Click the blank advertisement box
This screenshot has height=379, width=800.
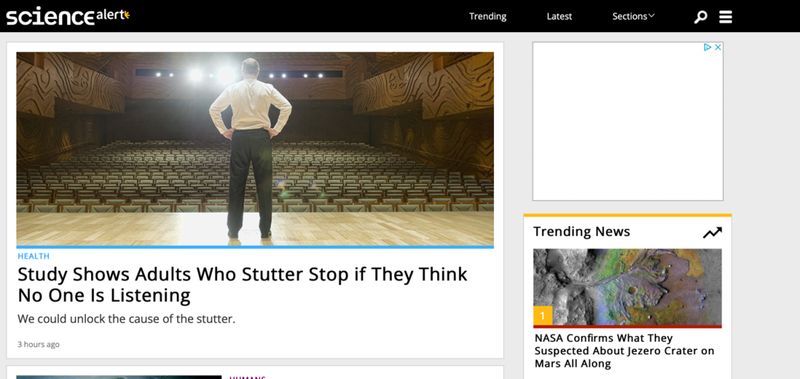click(x=628, y=121)
